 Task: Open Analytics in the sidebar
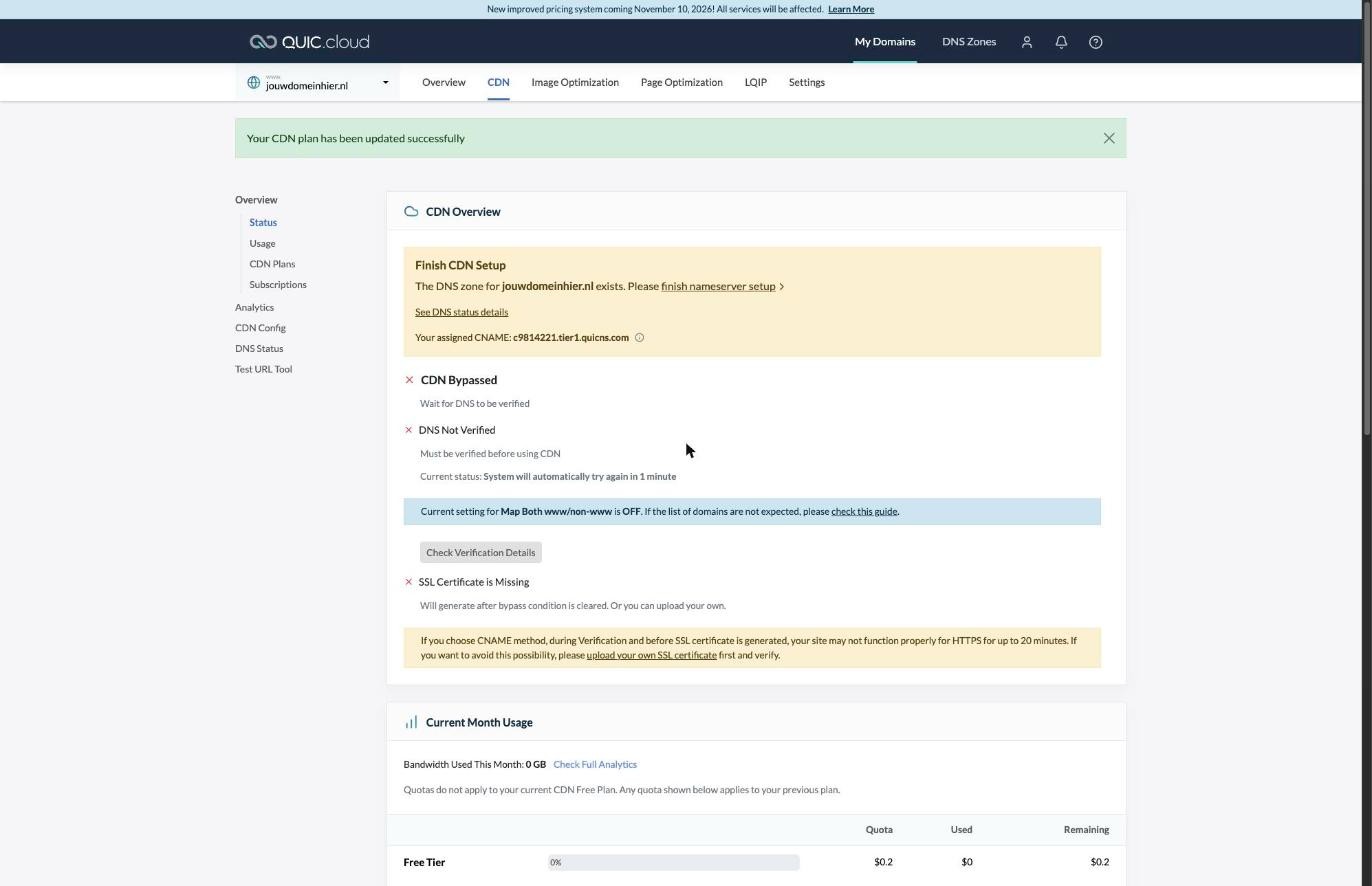click(254, 307)
